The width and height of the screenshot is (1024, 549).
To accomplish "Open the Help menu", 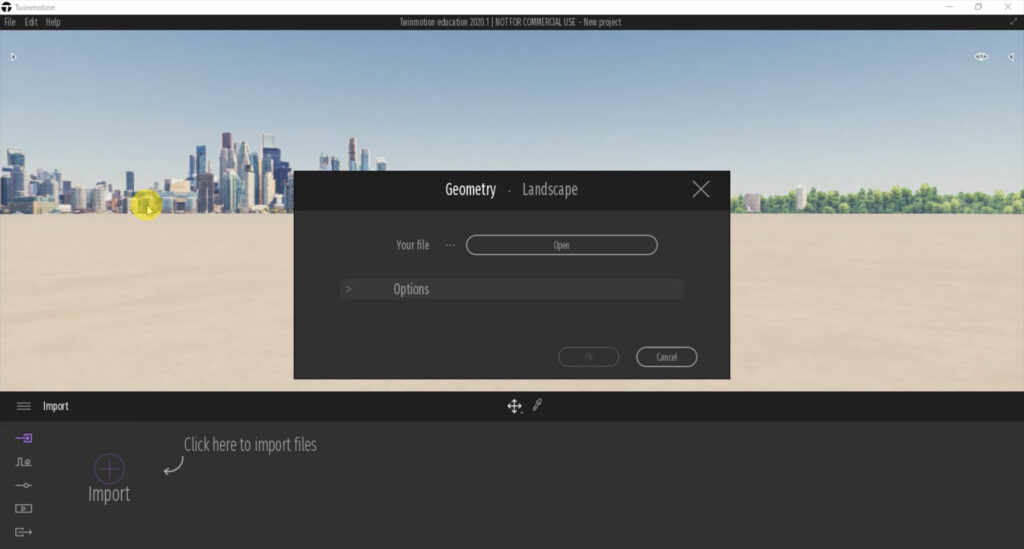I will pyautogui.click(x=53, y=22).
